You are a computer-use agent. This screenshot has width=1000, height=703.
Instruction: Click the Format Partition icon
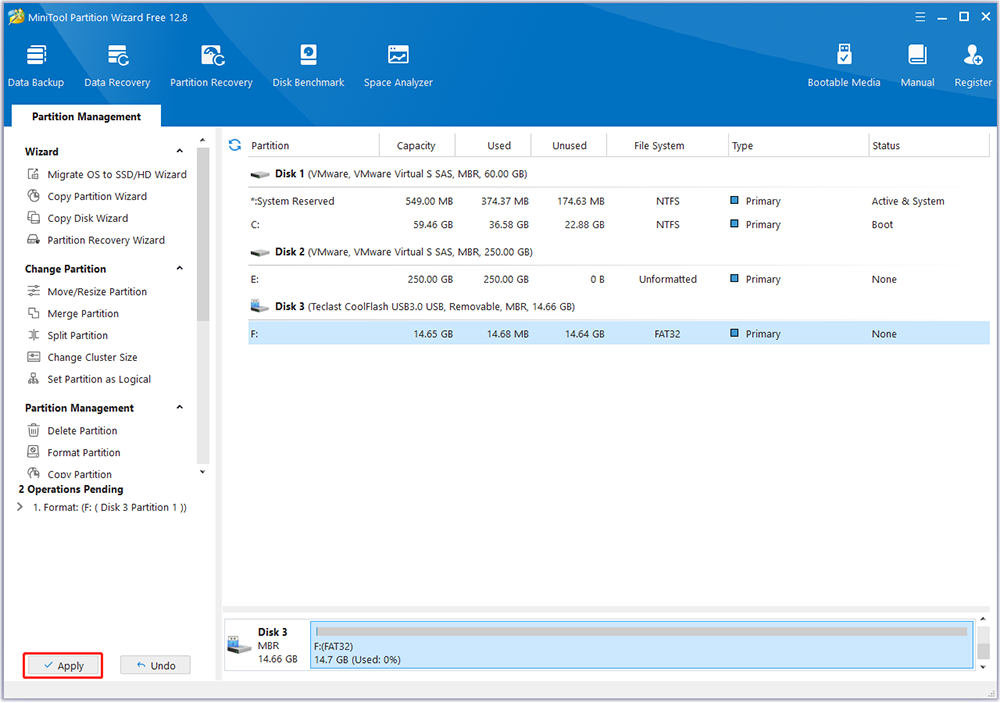click(x=33, y=452)
